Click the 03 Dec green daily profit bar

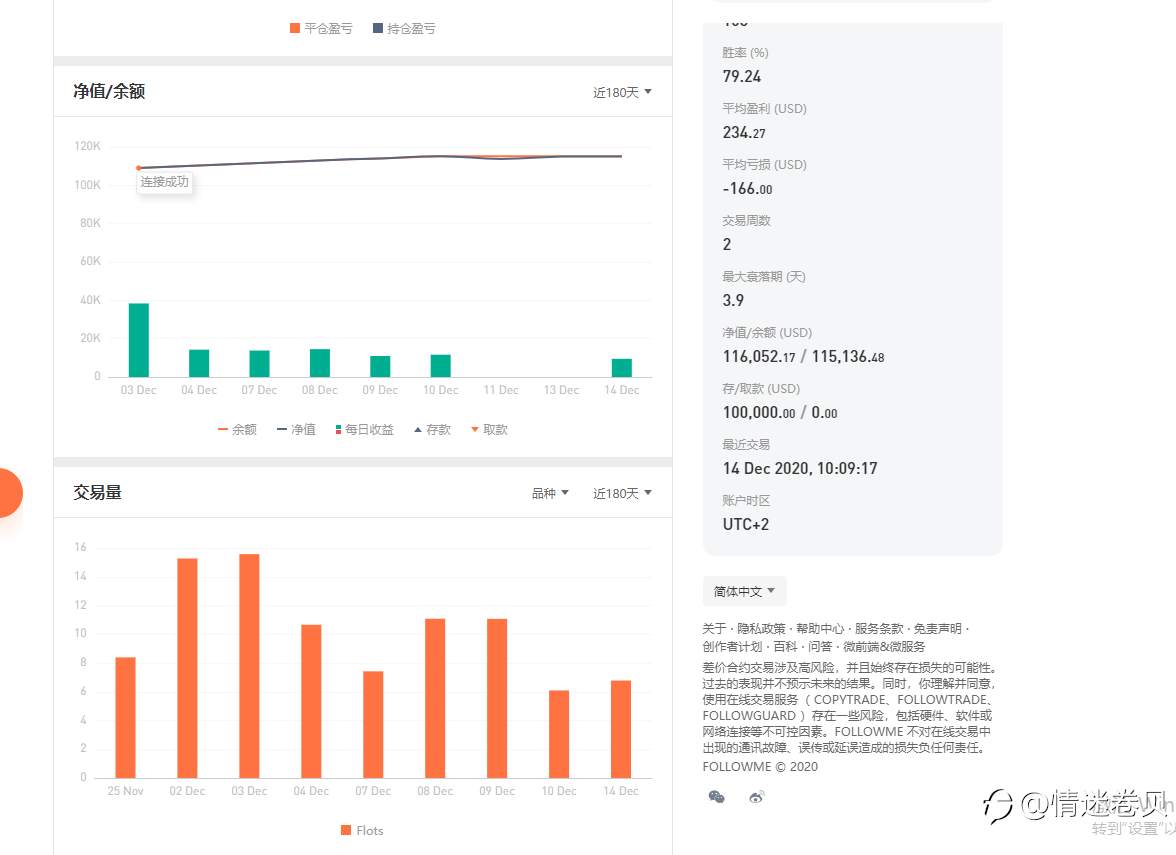pyautogui.click(x=139, y=340)
